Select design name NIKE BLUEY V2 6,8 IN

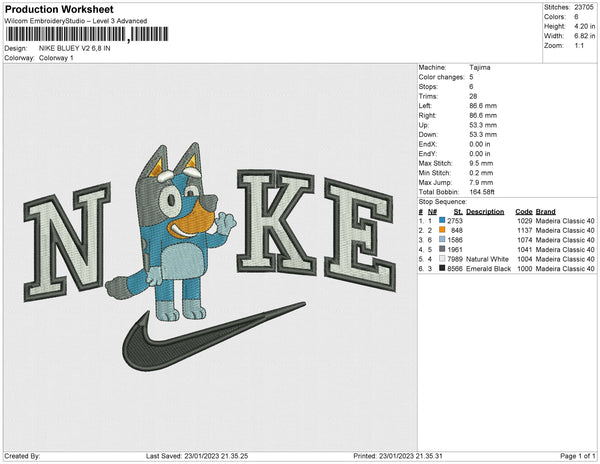75,48
